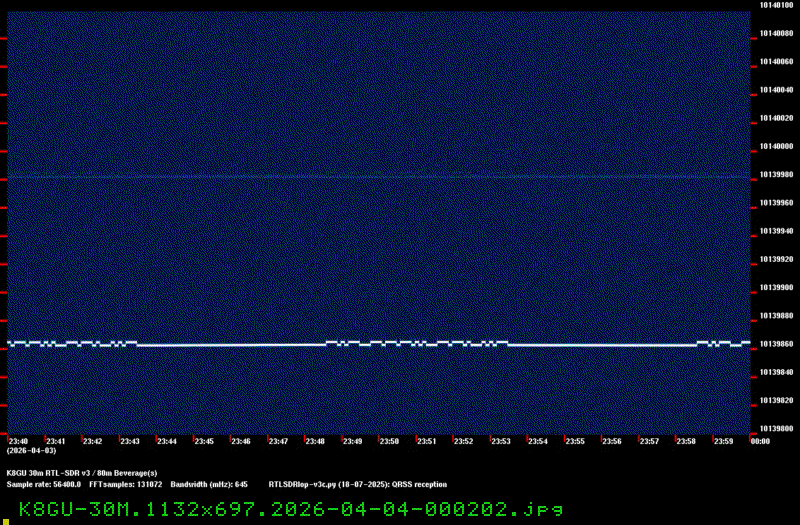Select the RTLSDRlop-v3c.py QRSS reception text
This screenshot has height=525, width=800.
pos(358,485)
